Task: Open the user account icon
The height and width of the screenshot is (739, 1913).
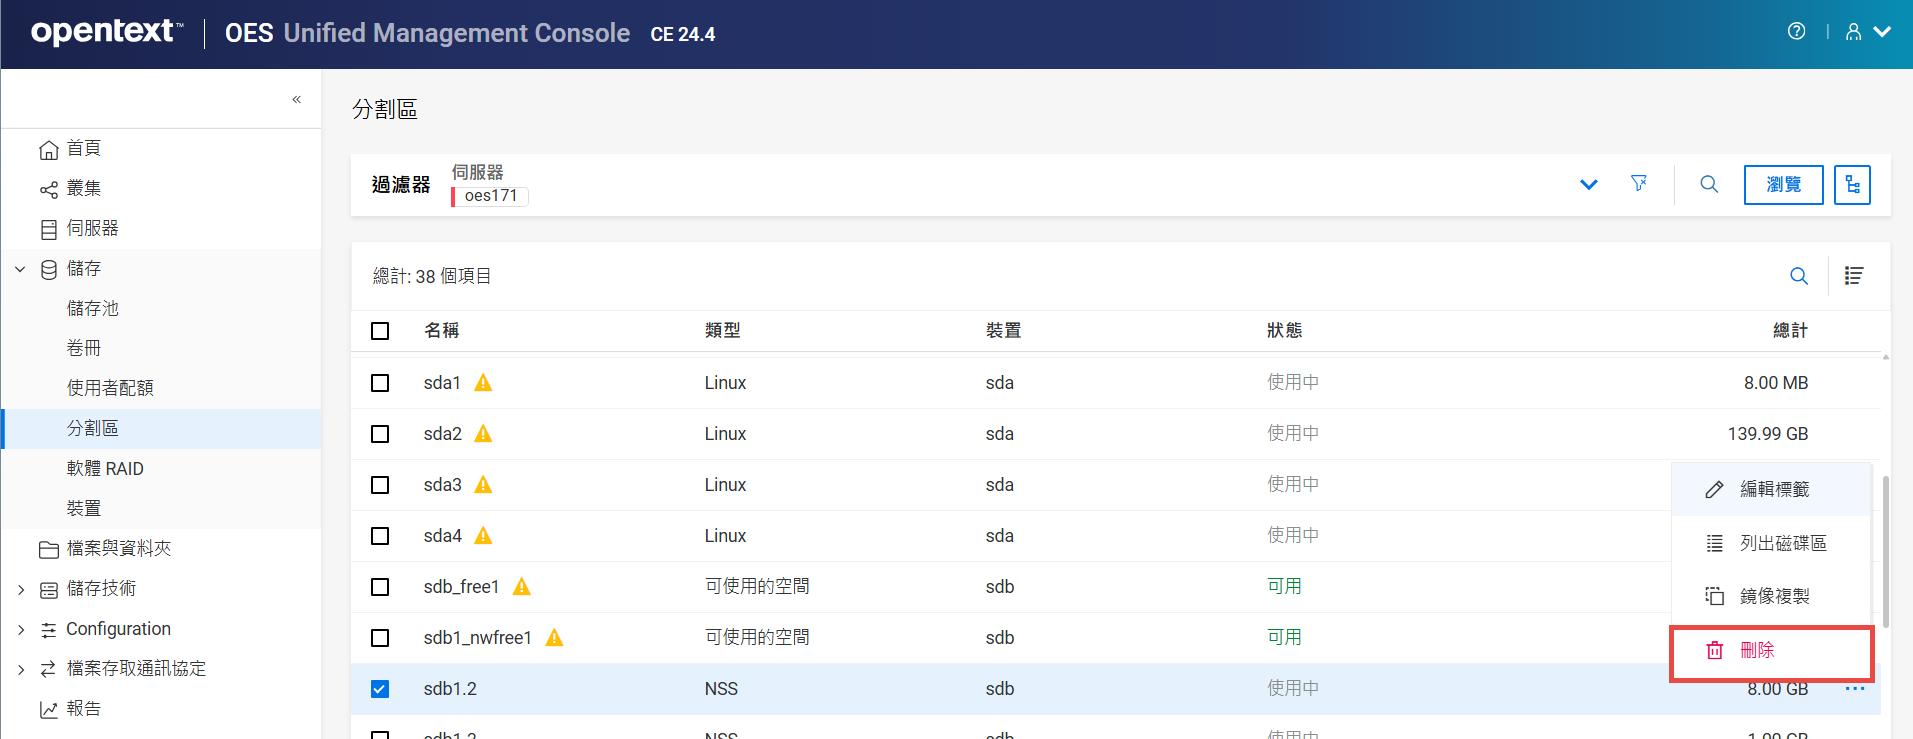Action: click(1853, 32)
